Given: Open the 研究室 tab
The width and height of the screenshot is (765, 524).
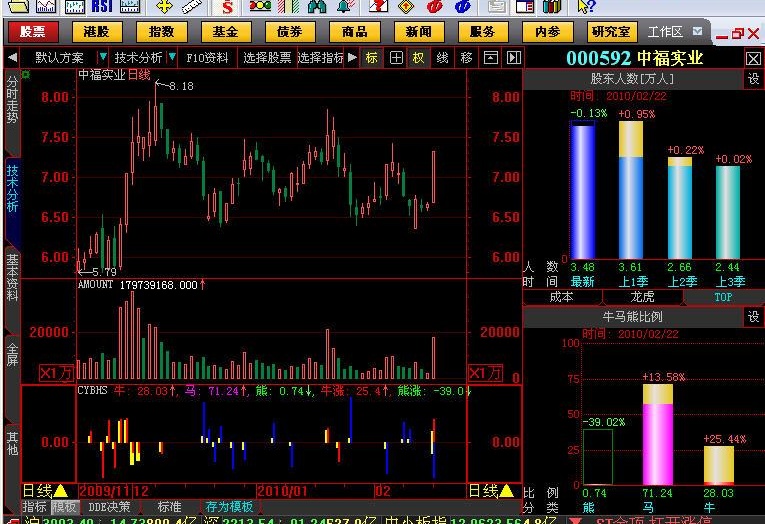Looking at the screenshot, I should pos(612,32).
